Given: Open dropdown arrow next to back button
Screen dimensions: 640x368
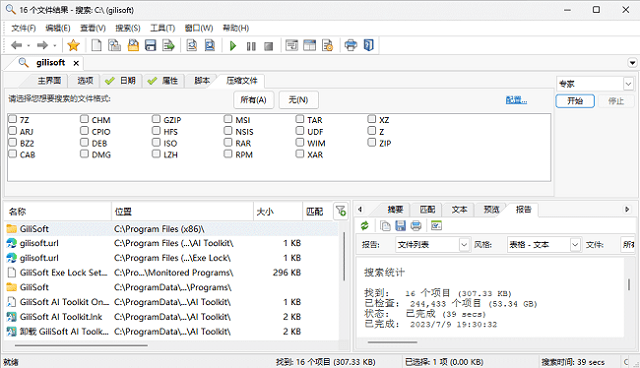Looking at the screenshot, I should pyautogui.click(x=29, y=46).
